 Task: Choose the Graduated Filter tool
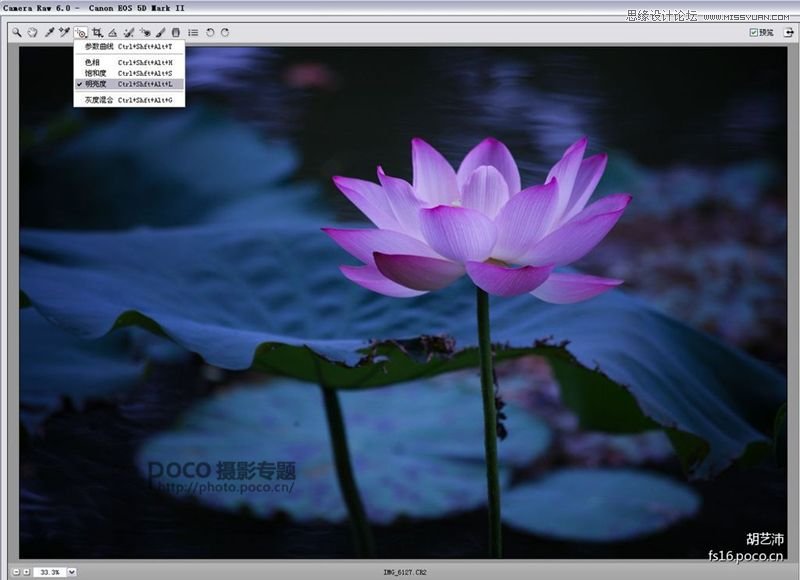(x=176, y=32)
